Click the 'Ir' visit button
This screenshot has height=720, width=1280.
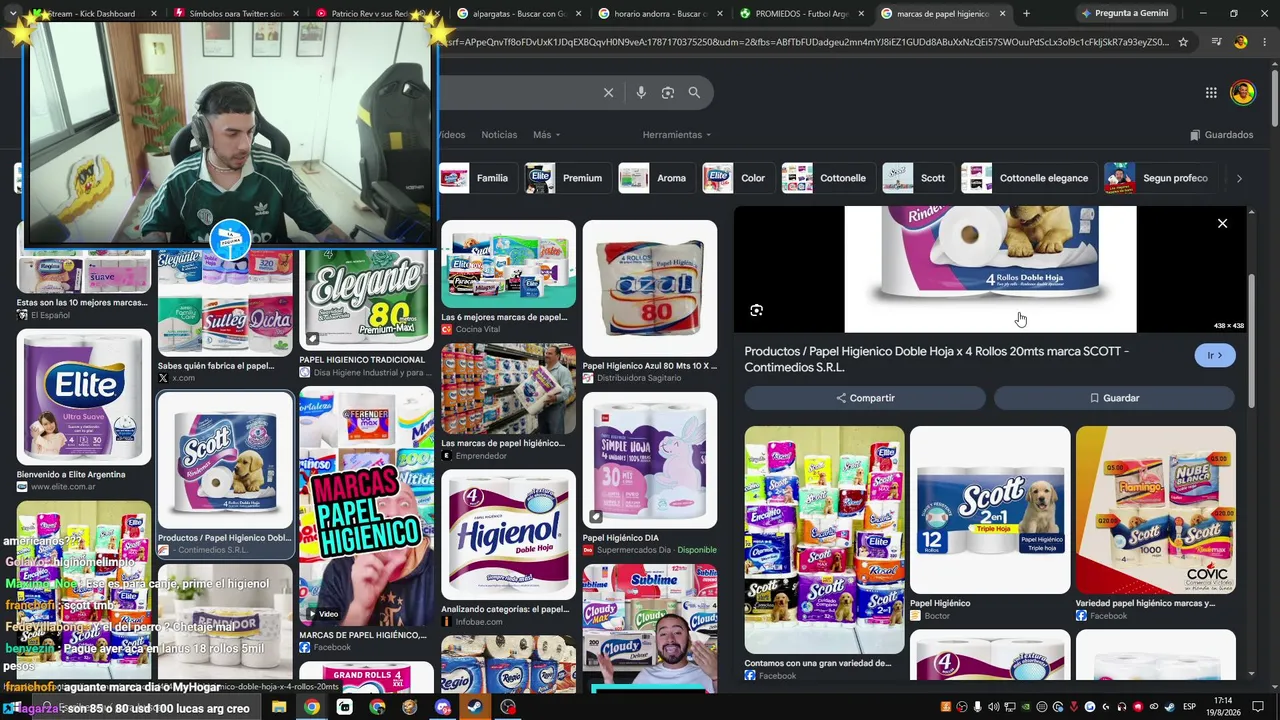(1215, 355)
